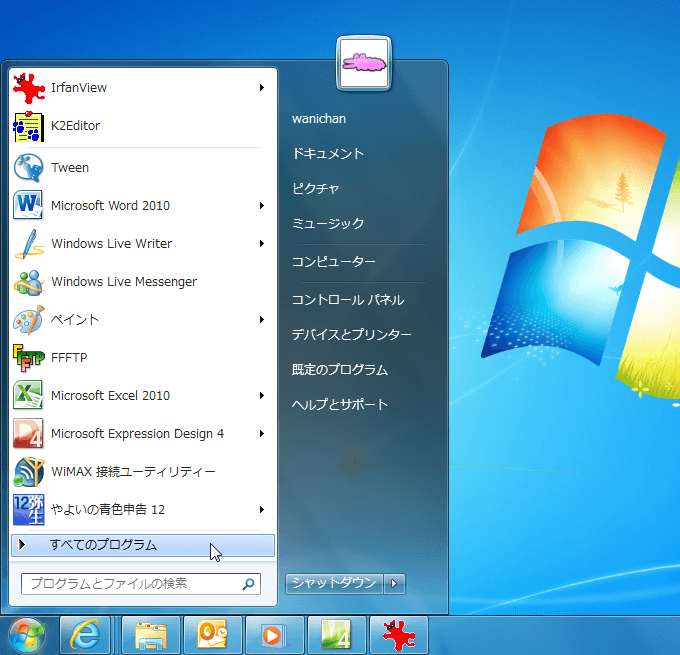Expand やよいの青色申告 12 jump list arrow

262,510
